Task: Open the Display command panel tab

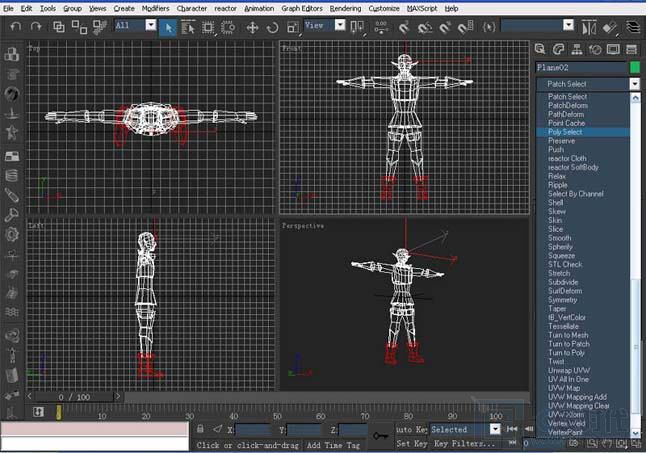Action: (613, 49)
